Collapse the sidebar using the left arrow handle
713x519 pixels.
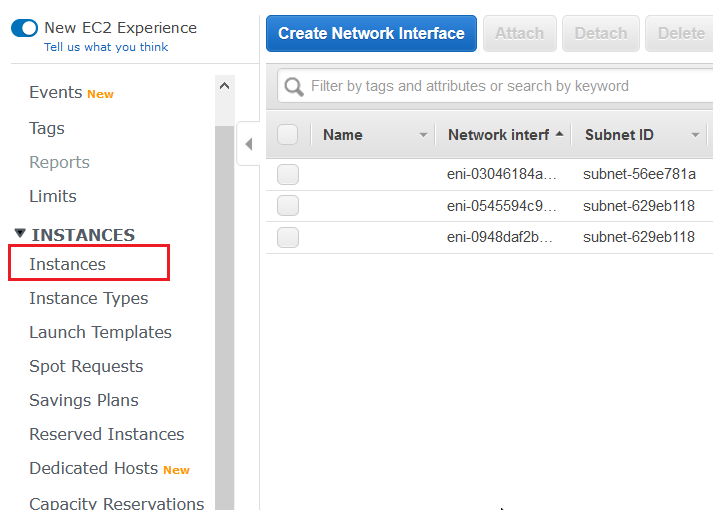click(248, 144)
